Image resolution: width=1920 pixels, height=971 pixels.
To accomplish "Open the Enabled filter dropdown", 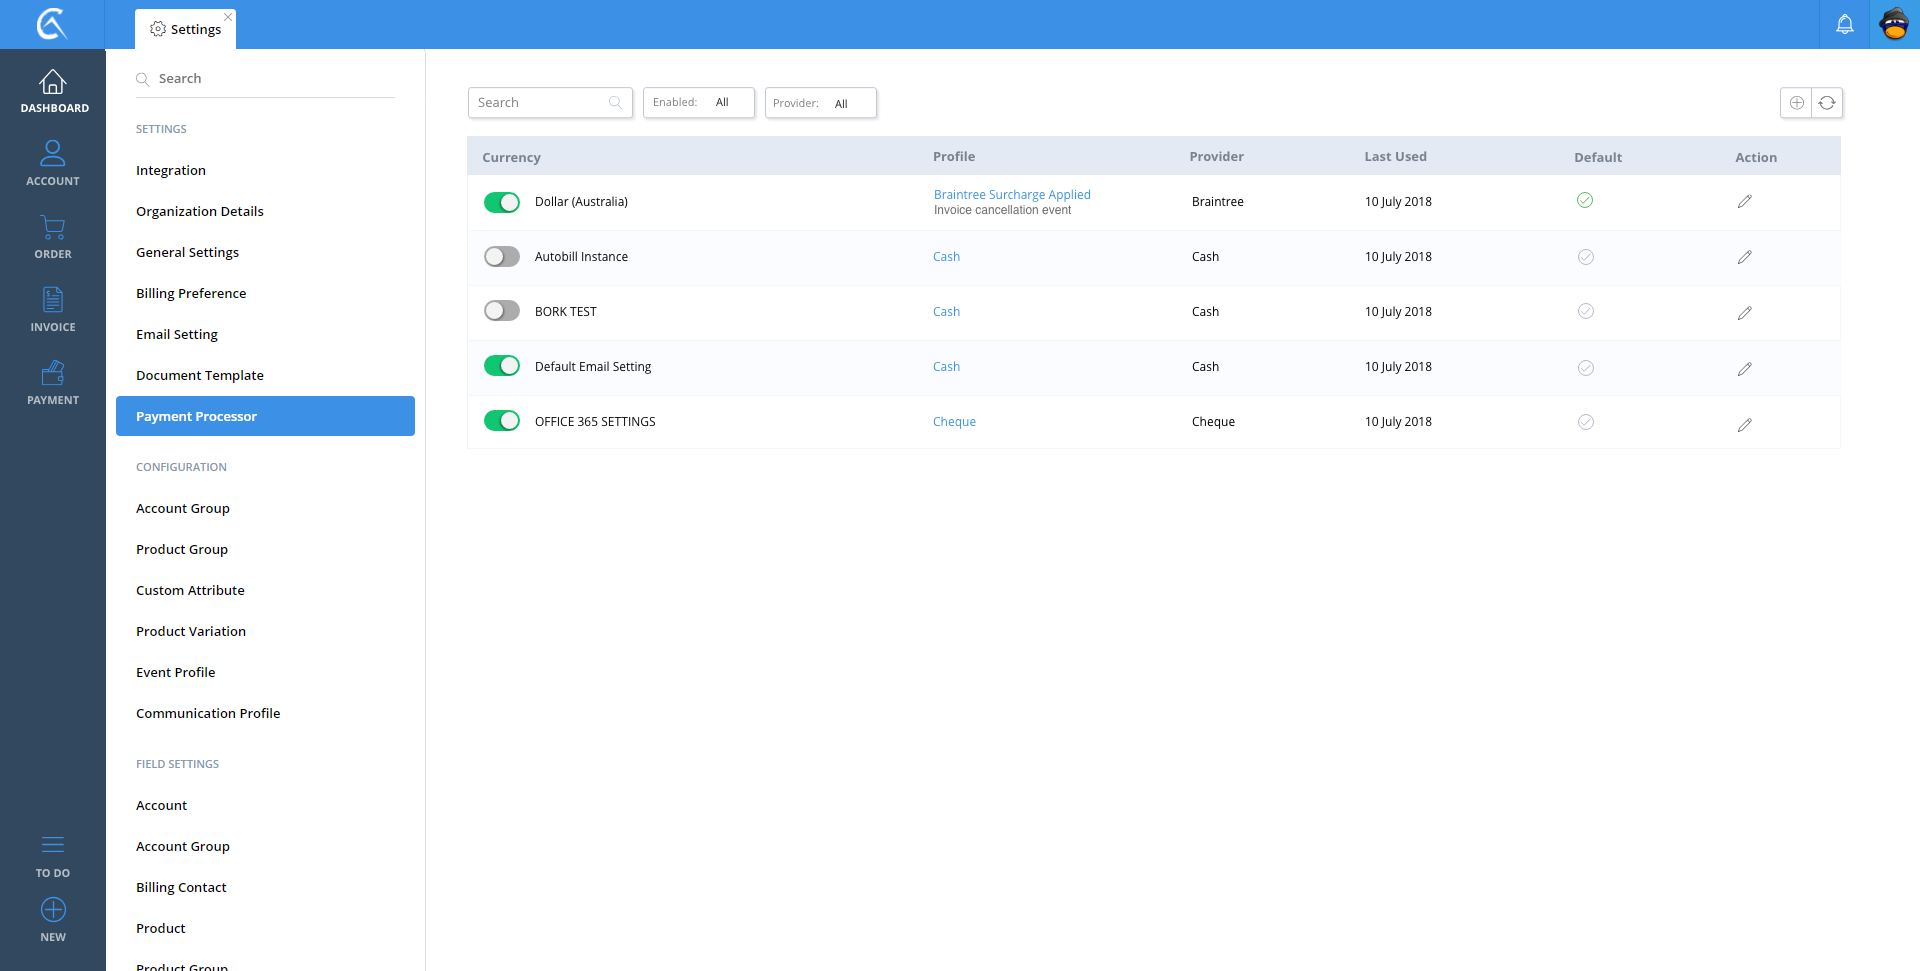I will point(698,103).
